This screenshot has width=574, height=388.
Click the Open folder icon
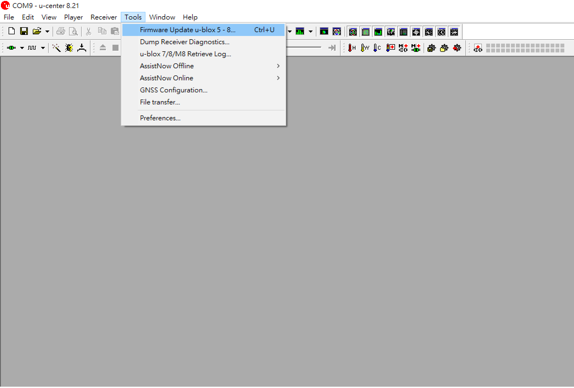click(37, 31)
